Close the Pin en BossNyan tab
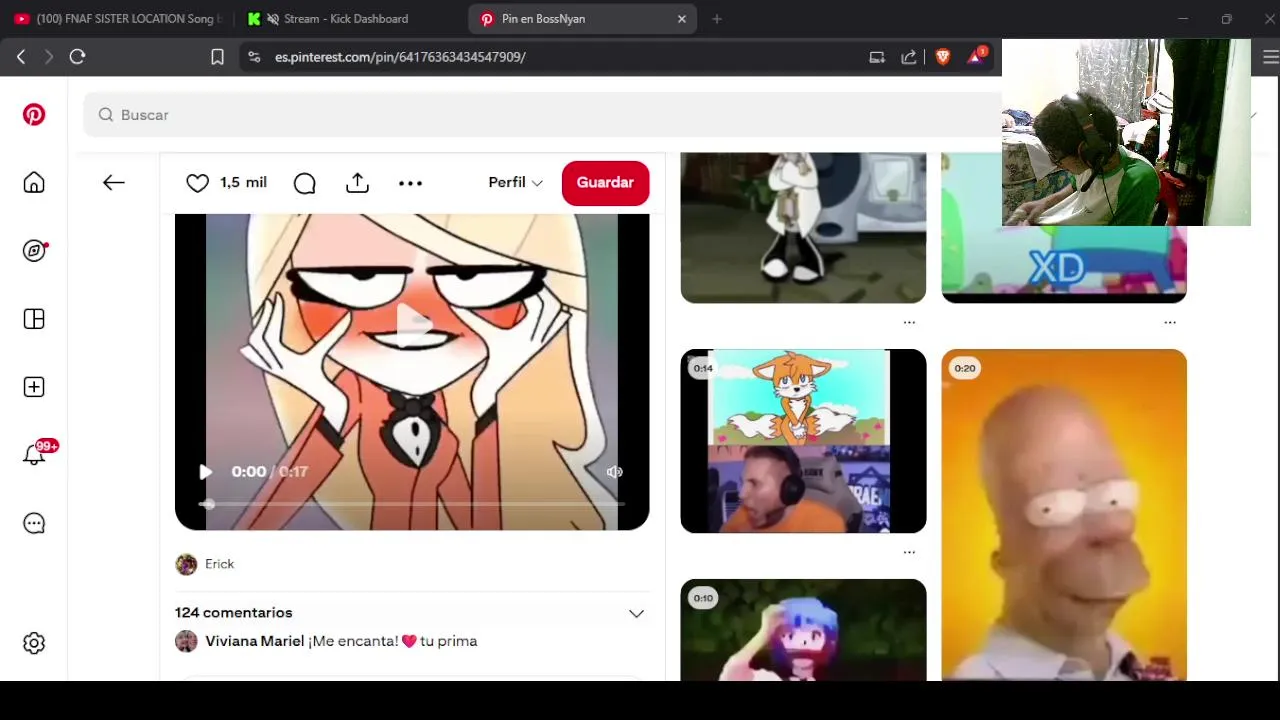The width and height of the screenshot is (1280, 720). 682,19
